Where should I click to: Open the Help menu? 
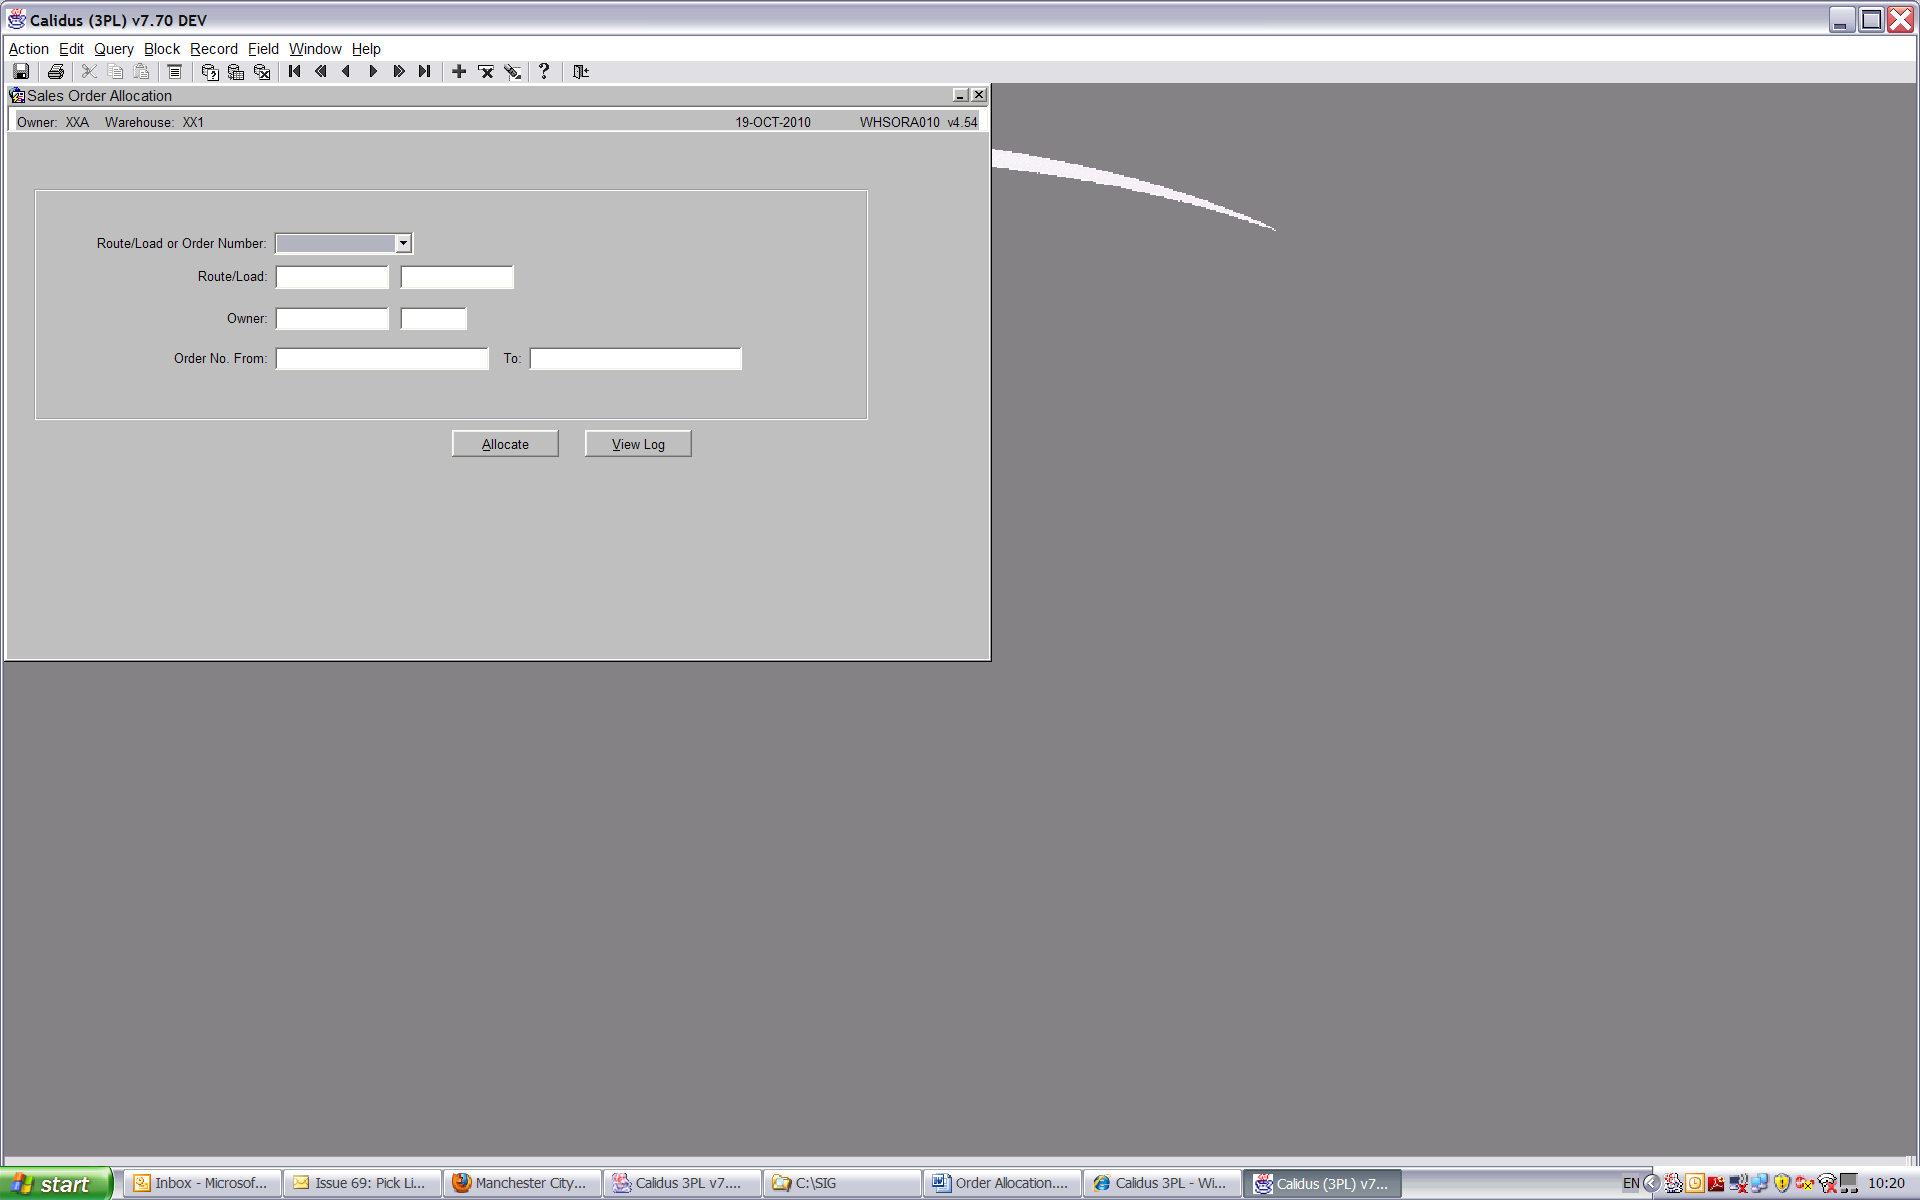pos(366,49)
